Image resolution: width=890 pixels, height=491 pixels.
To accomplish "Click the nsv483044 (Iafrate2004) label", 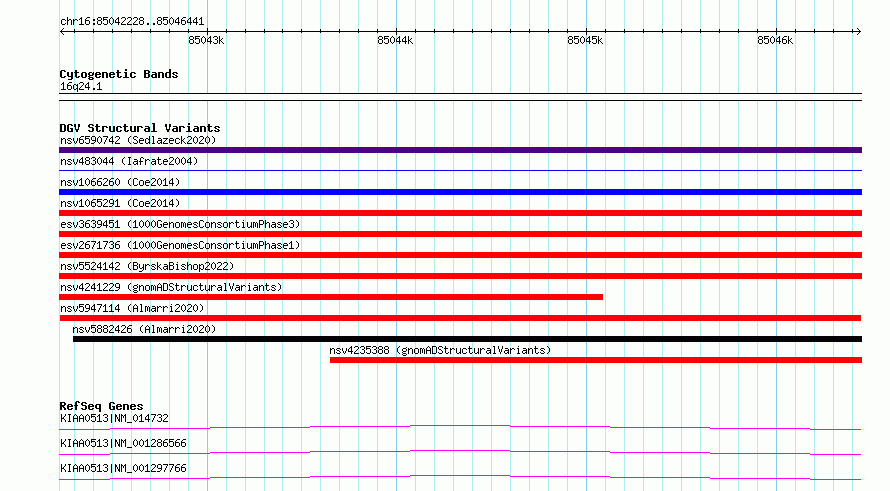I will [129, 161].
